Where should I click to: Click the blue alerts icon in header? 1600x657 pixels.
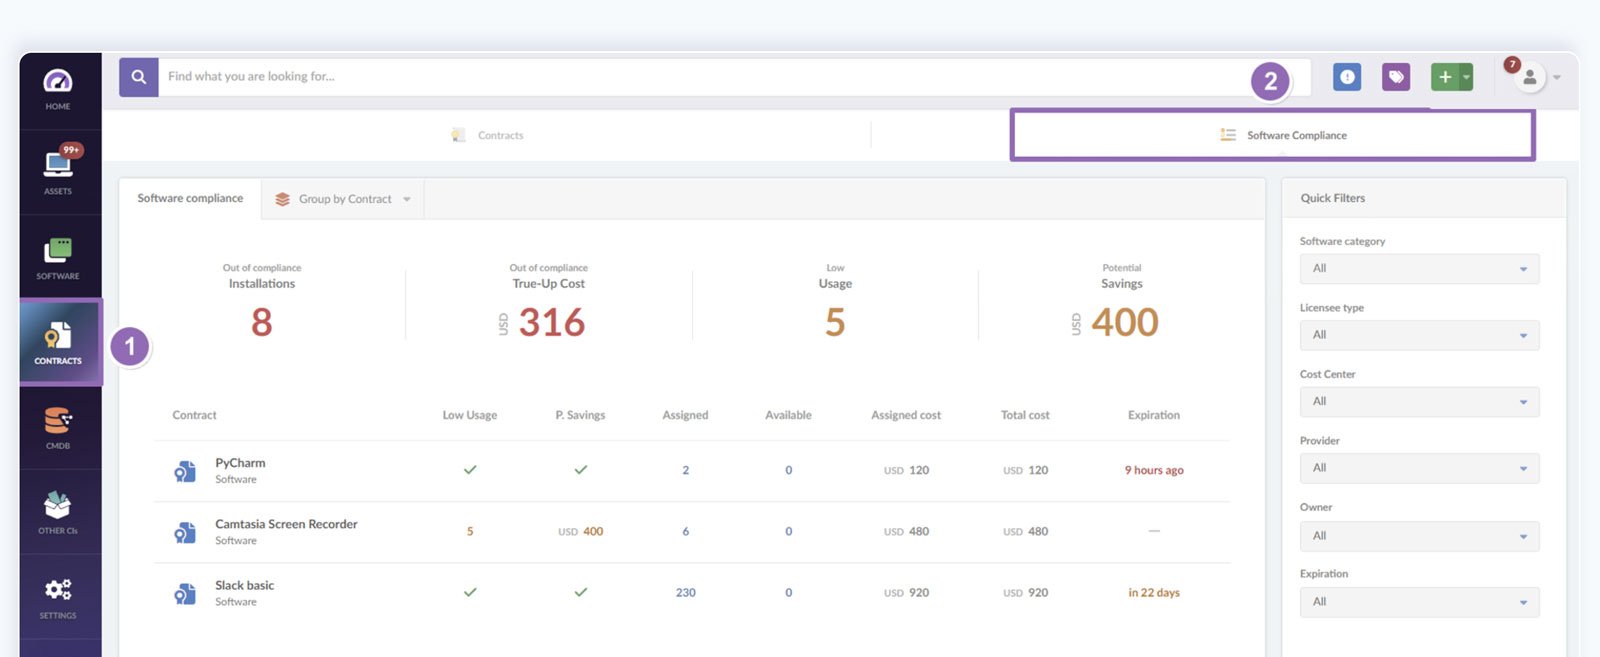click(x=1347, y=77)
